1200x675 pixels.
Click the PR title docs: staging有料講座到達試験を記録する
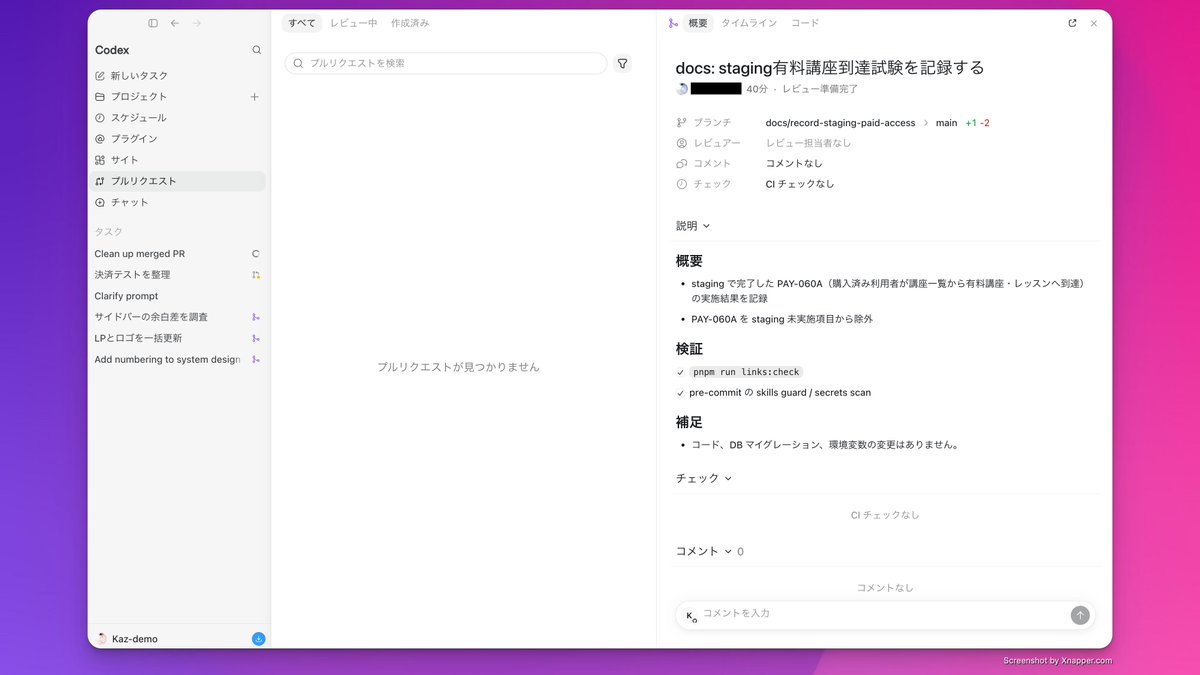point(830,68)
